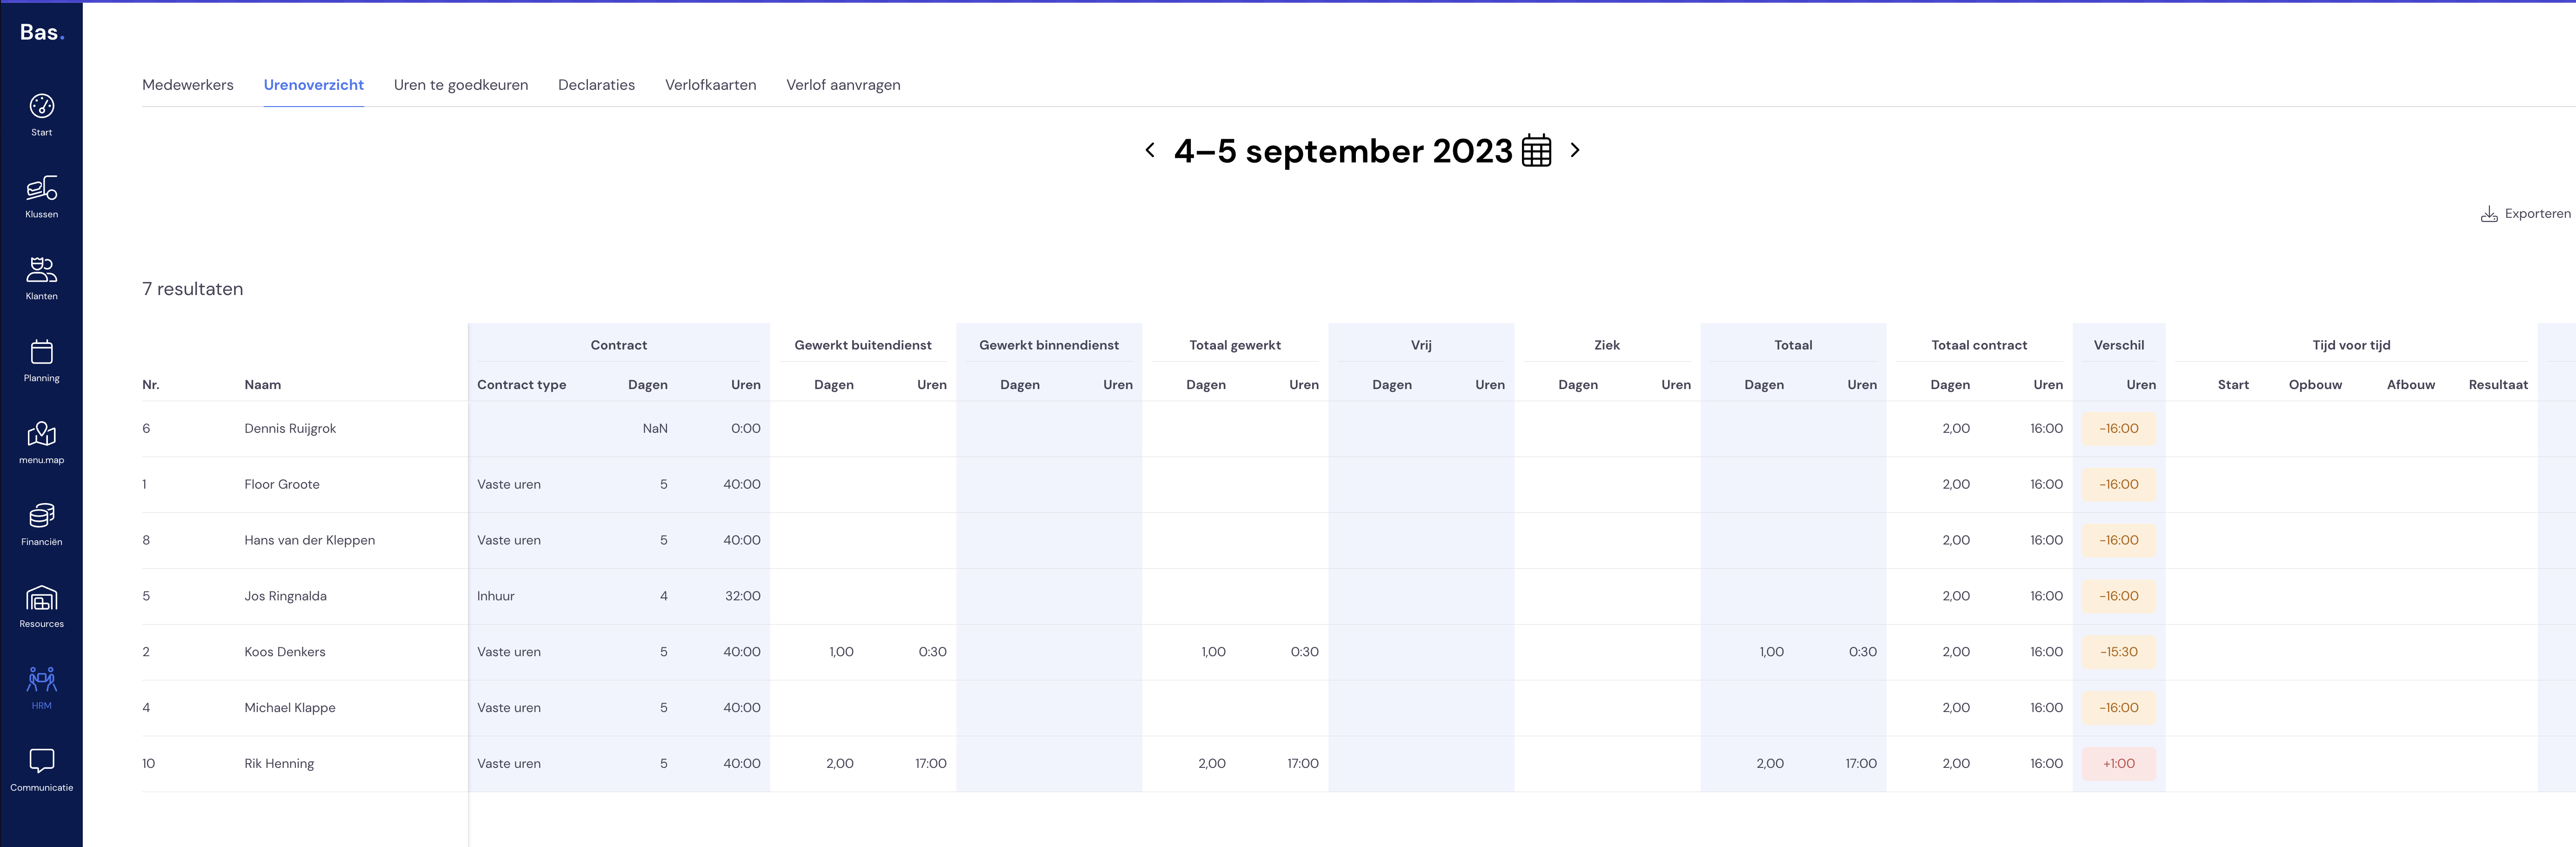Viewport: 2576px width, 847px height.
Task: Go to previous period with left chevron
Action: click(1150, 150)
